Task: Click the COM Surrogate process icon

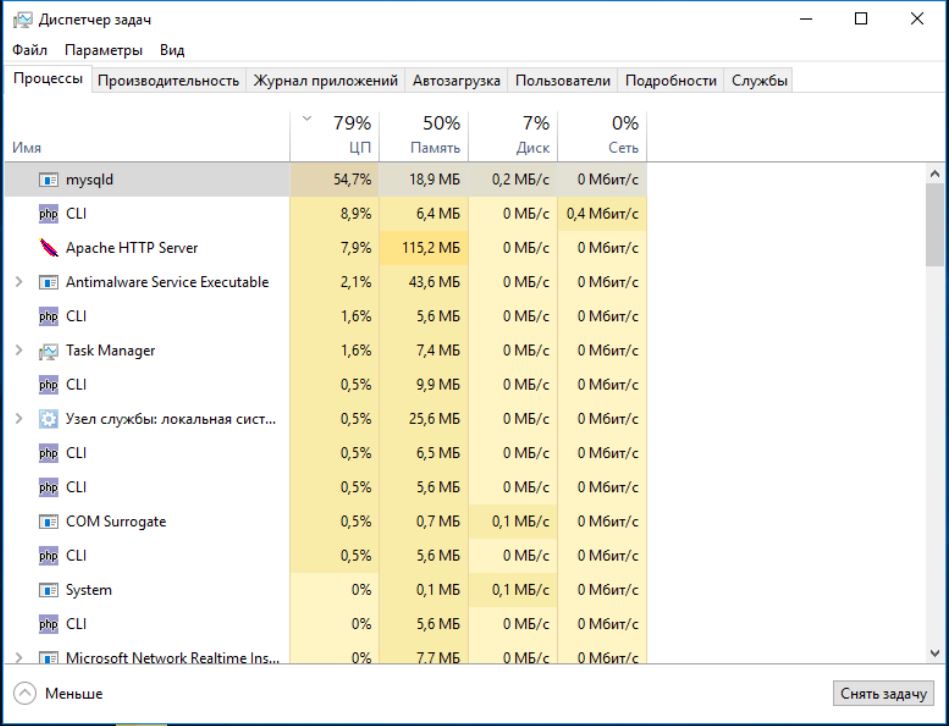Action: 48,522
